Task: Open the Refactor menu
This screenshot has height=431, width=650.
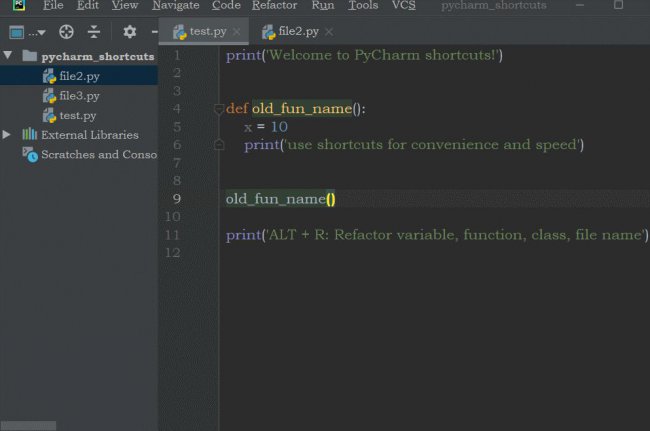Action: tap(274, 5)
